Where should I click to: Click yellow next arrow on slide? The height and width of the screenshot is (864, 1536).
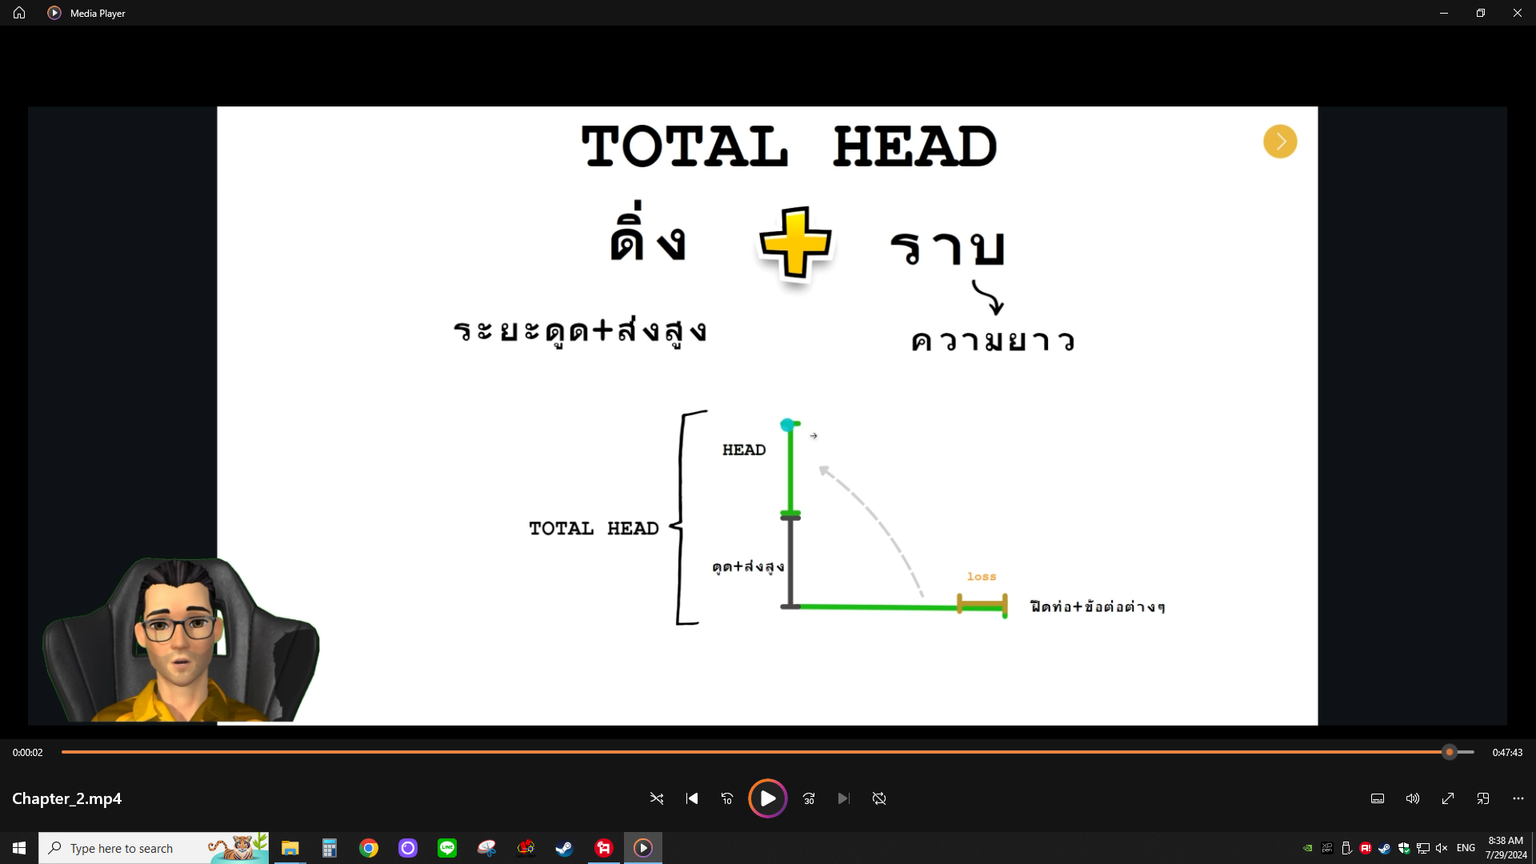pyautogui.click(x=1280, y=142)
